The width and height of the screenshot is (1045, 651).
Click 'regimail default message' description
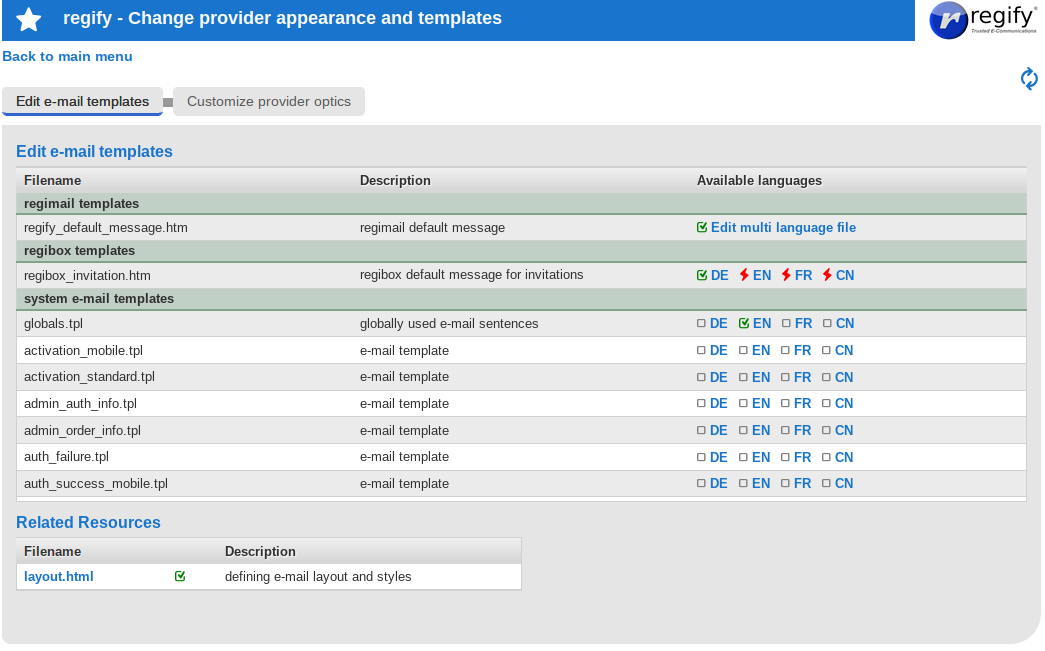[433, 227]
